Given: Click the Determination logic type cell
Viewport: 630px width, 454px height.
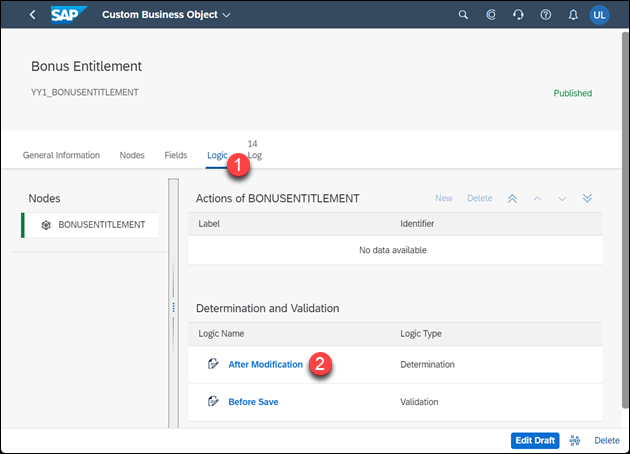Looking at the screenshot, I should pos(427,364).
